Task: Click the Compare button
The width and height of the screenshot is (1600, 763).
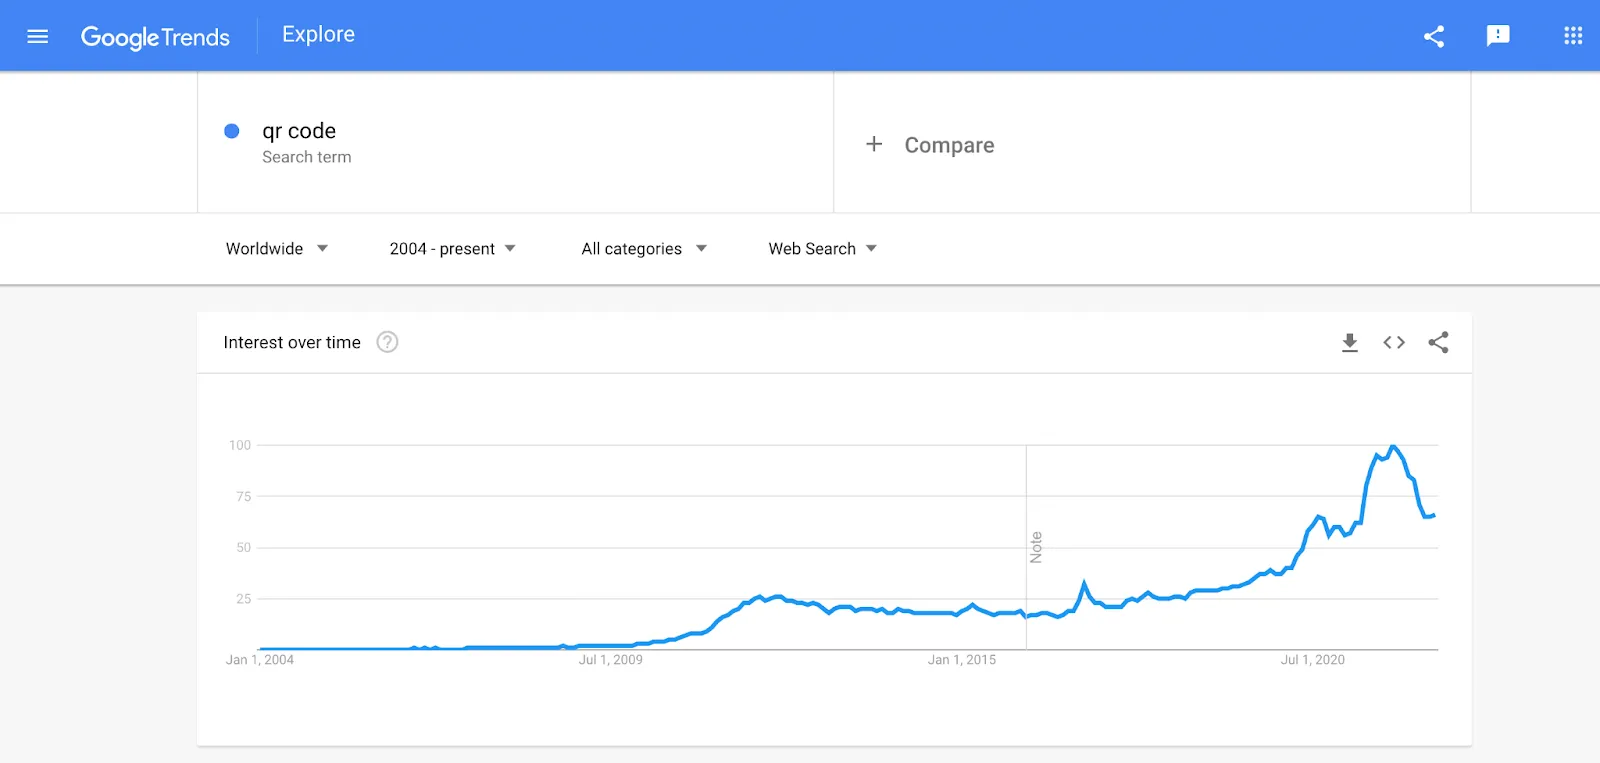Action: pyautogui.click(x=949, y=146)
